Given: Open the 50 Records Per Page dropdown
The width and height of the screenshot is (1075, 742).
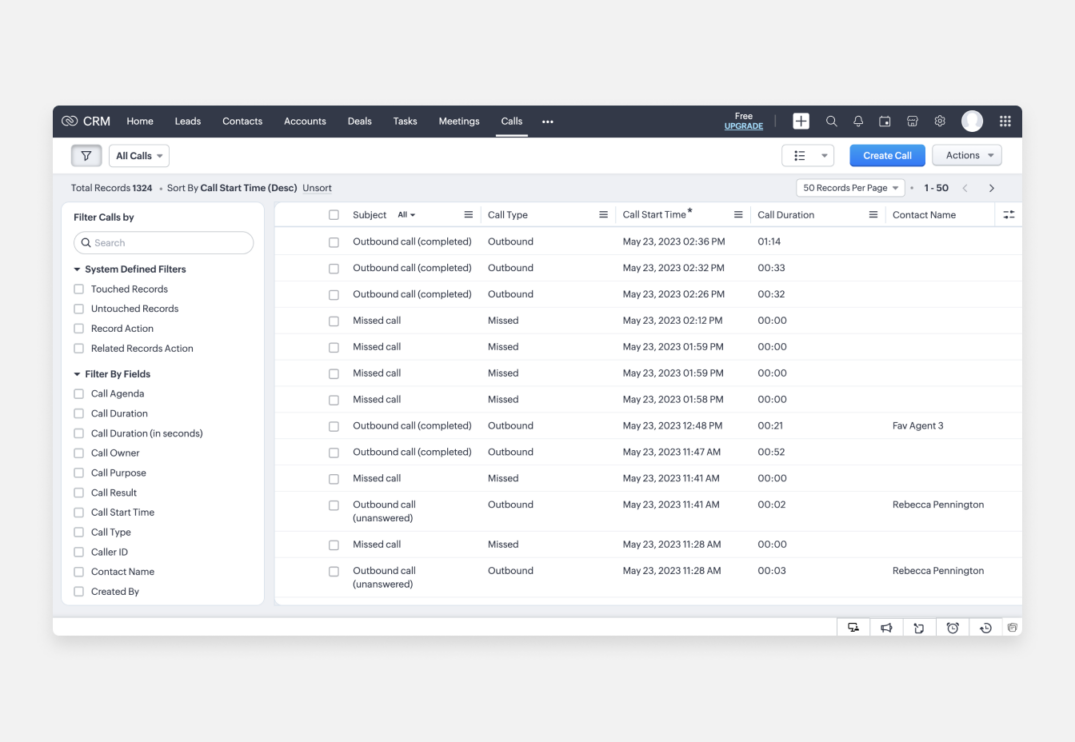Looking at the screenshot, I should 850,188.
